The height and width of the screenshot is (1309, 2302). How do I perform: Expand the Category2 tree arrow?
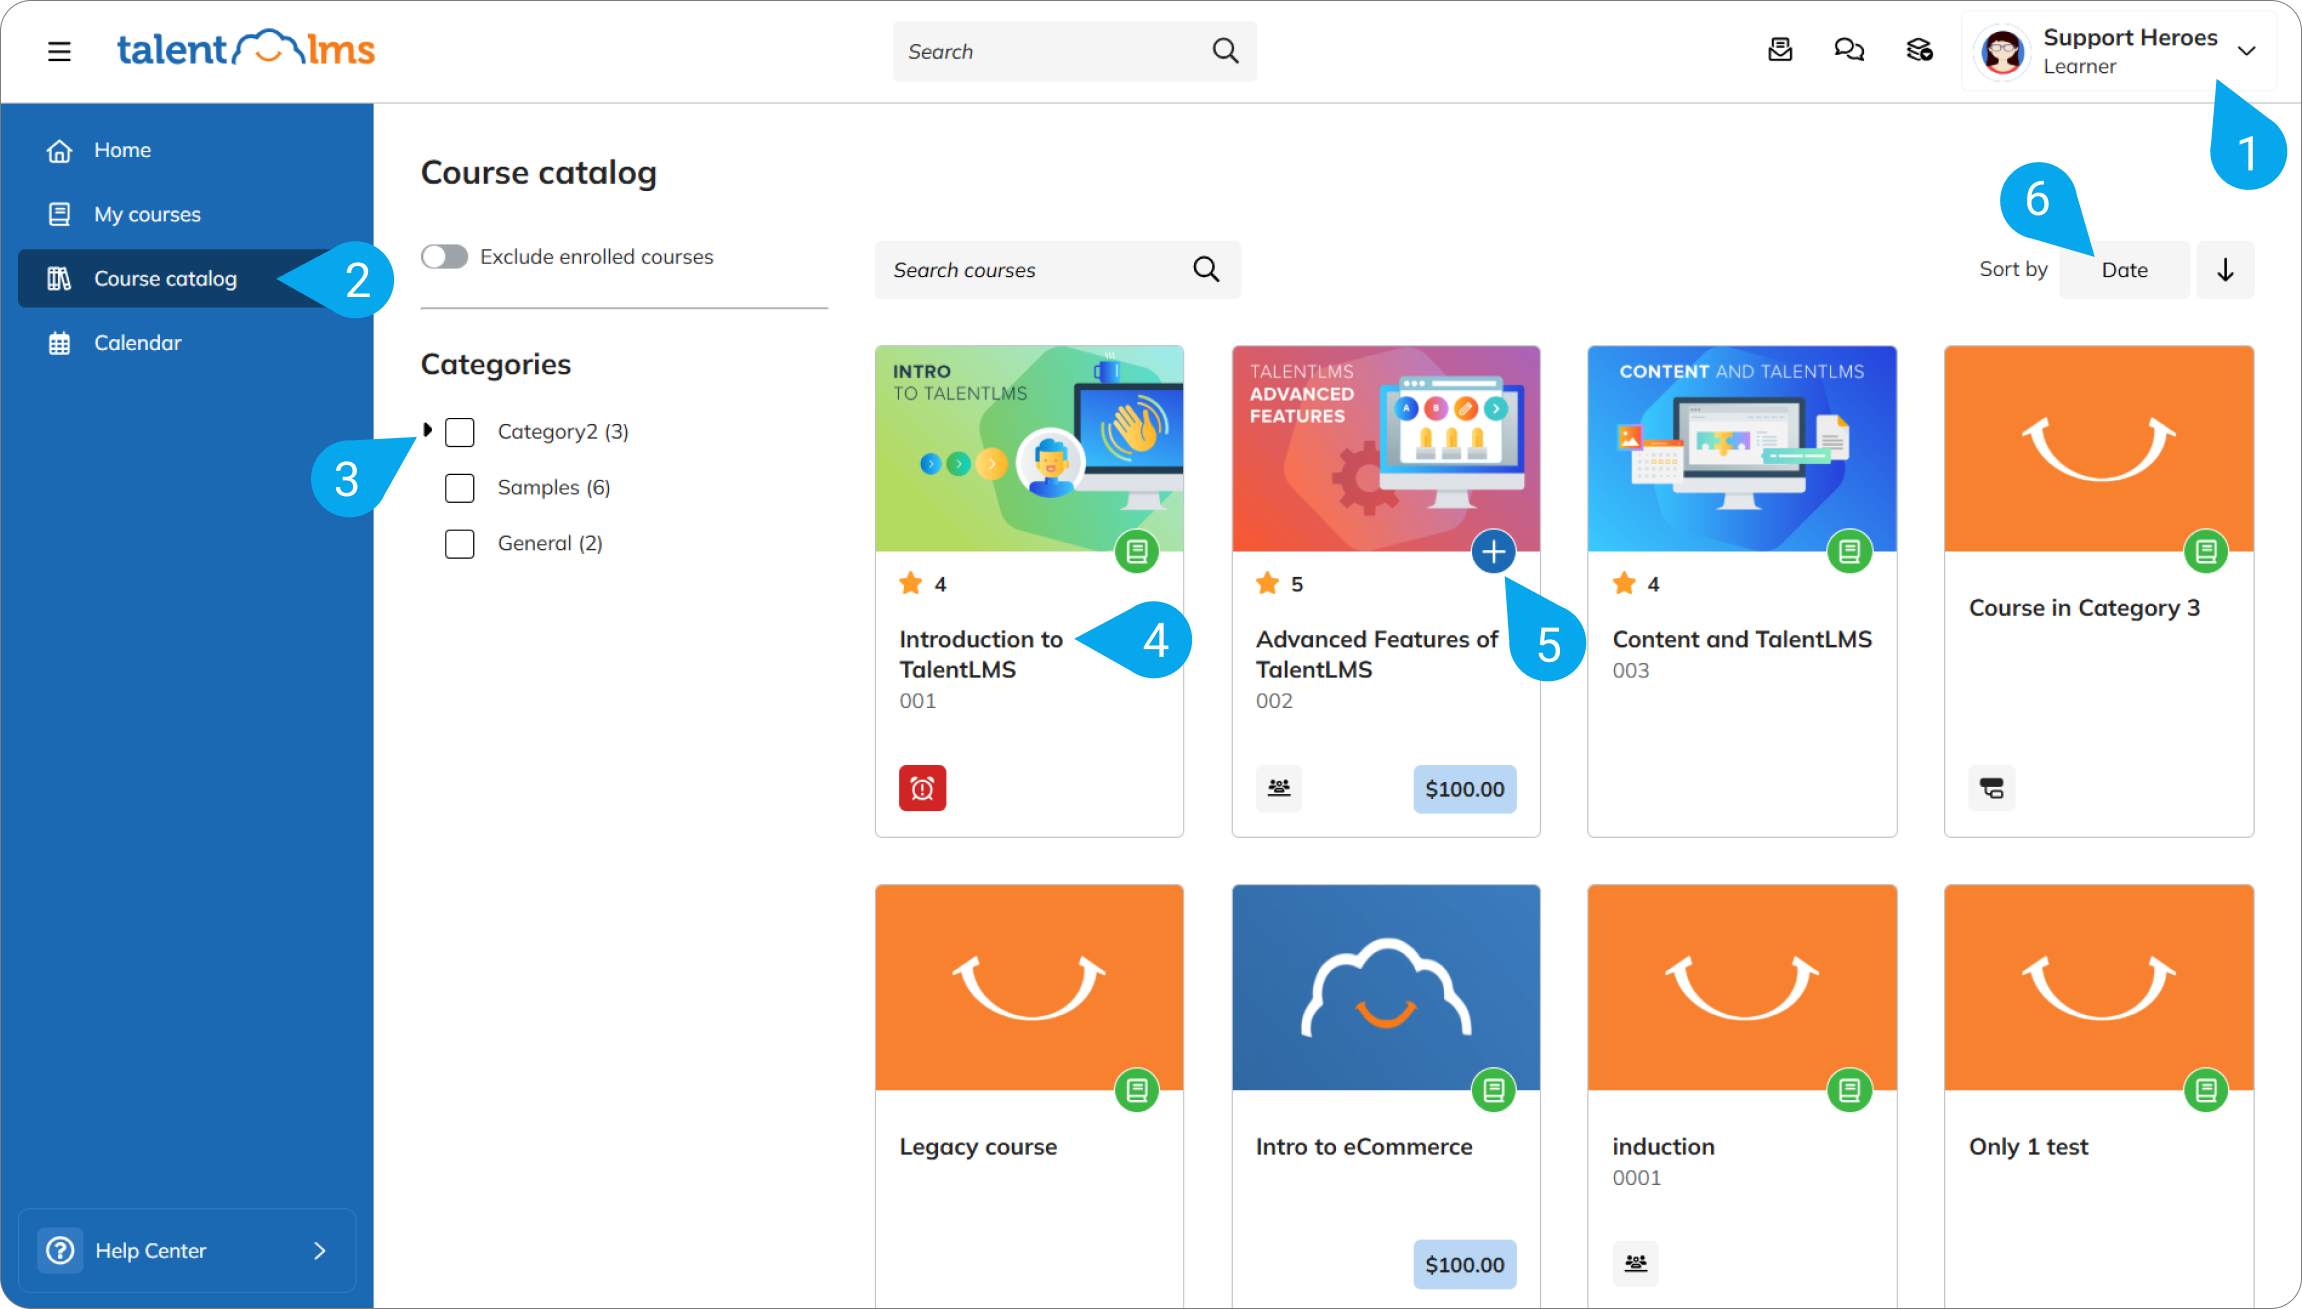coord(427,430)
